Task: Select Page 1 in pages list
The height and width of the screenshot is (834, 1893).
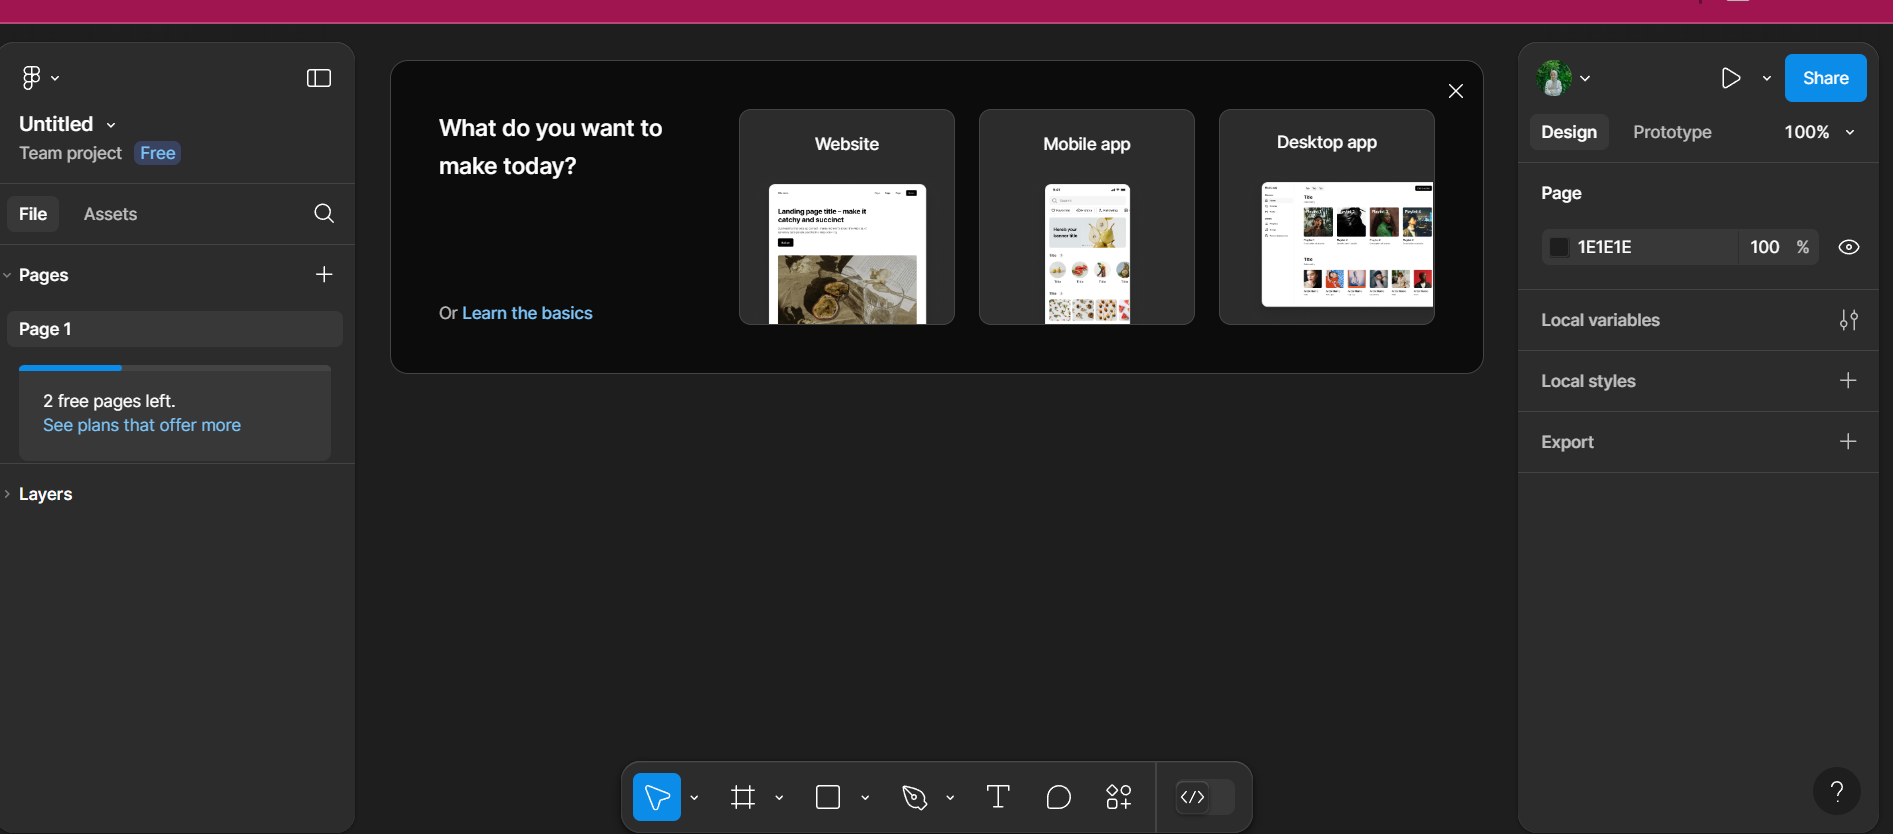Action: pos(175,329)
